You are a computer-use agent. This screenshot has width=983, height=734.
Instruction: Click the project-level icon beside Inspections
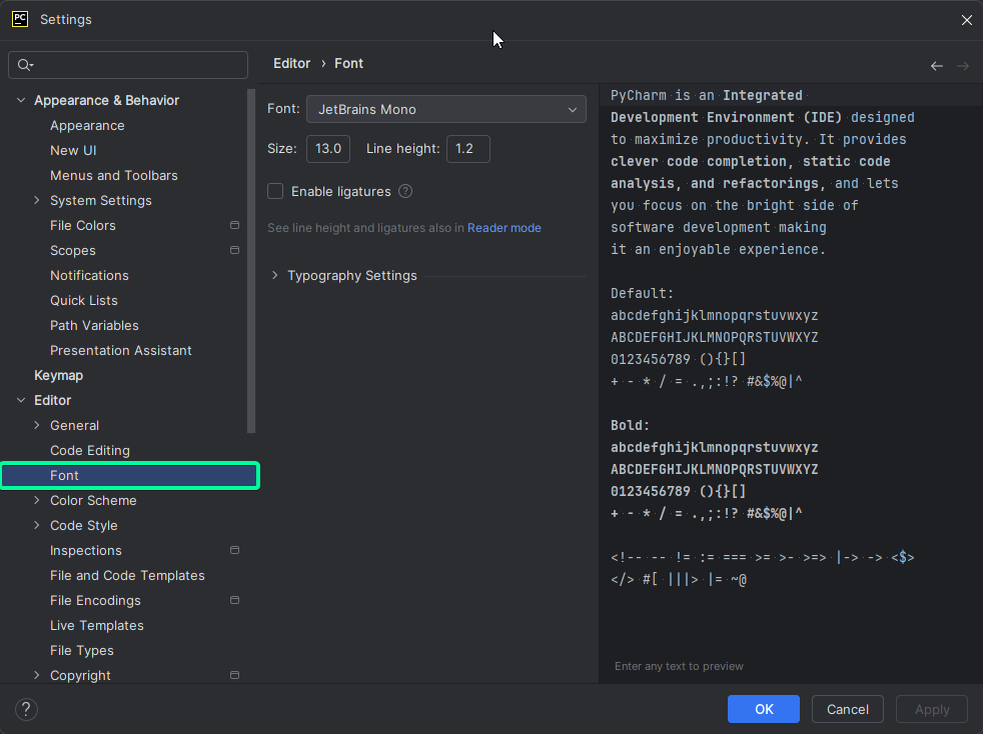point(234,550)
